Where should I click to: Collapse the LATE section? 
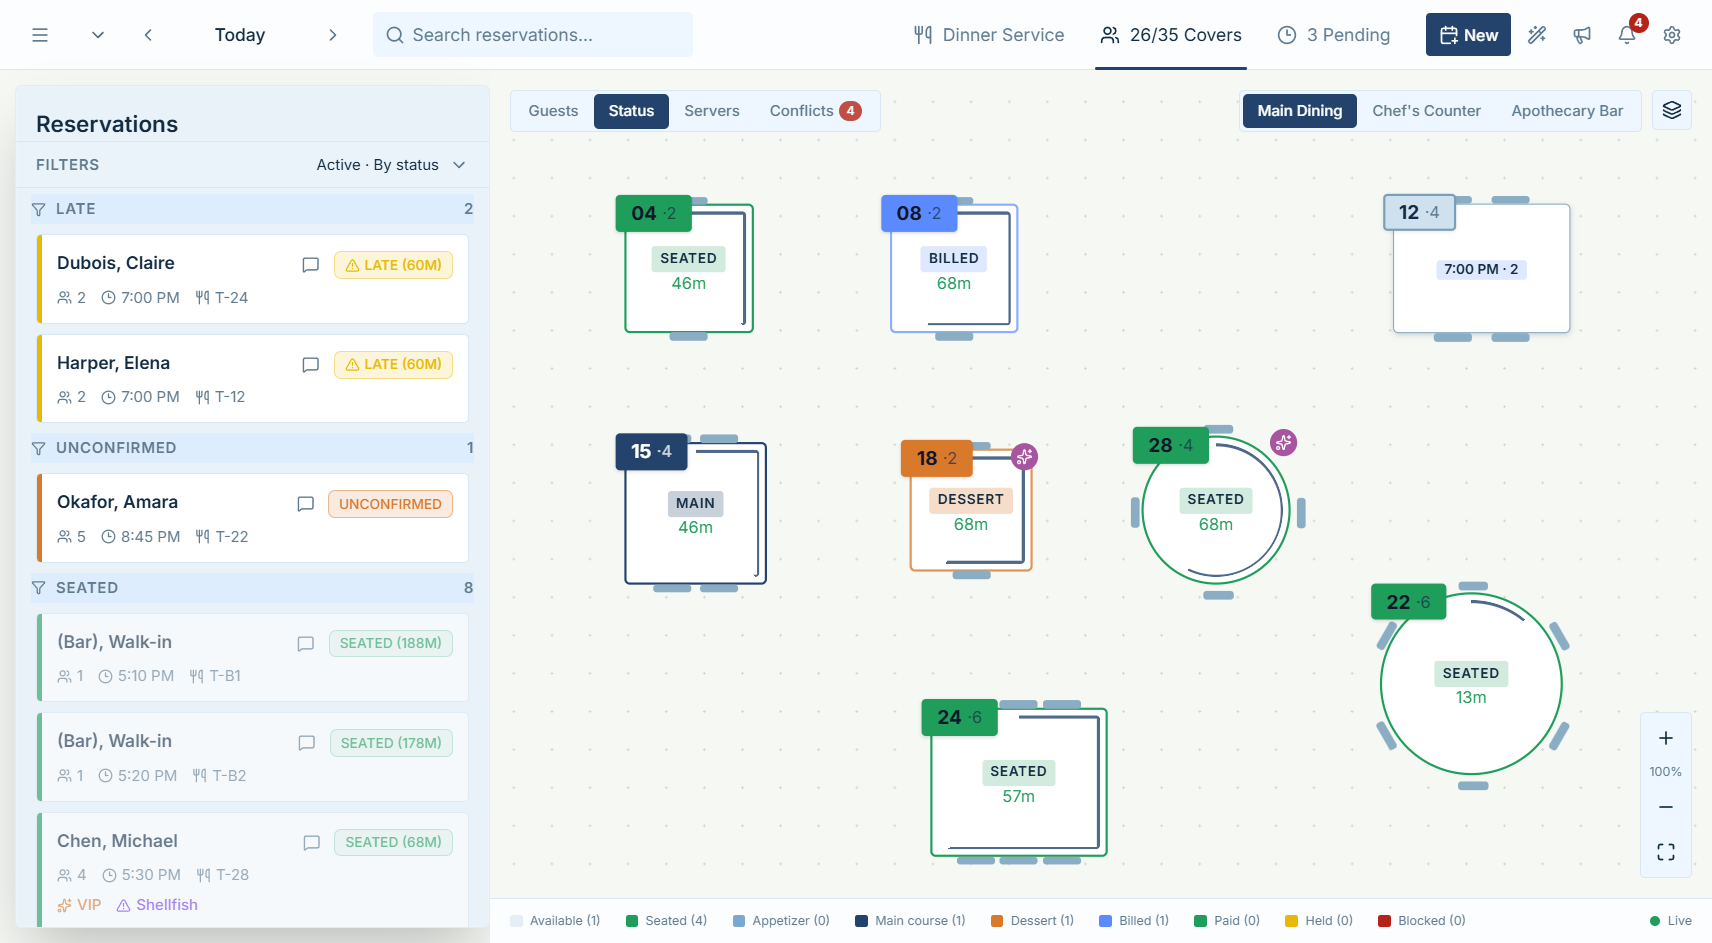[x=252, y=209]
